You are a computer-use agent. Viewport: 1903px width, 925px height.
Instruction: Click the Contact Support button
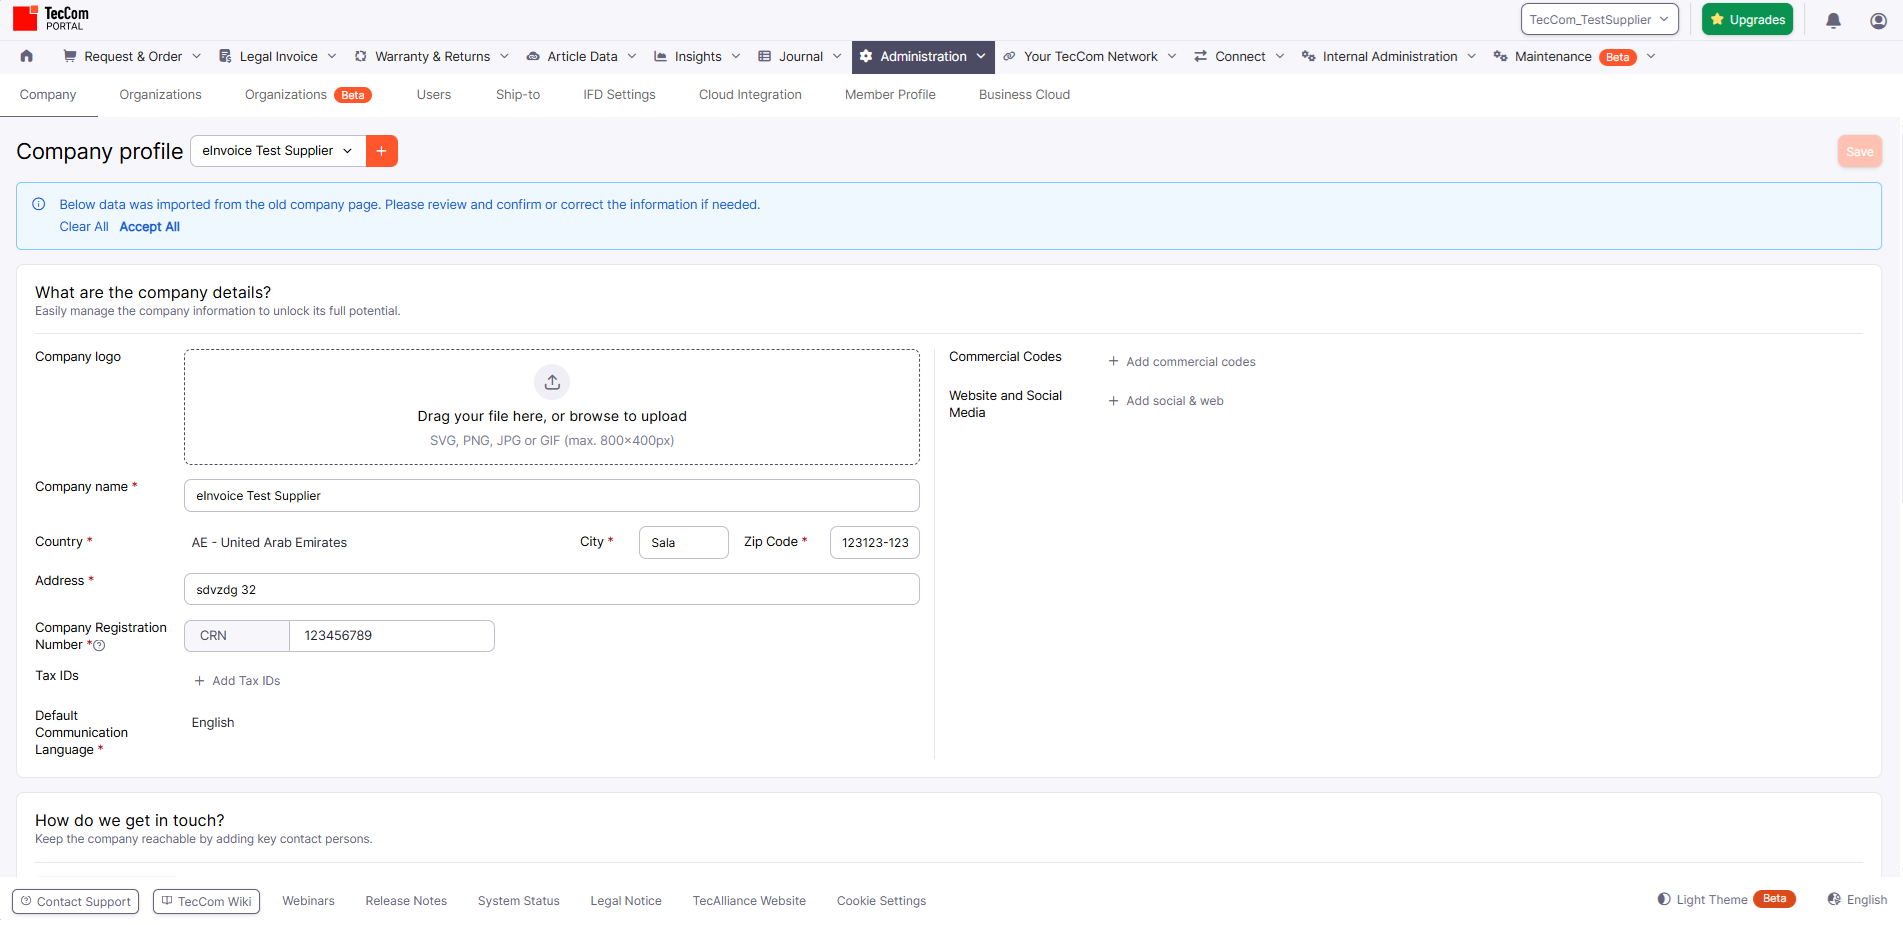pyautogui.click(x=76, y=901)
